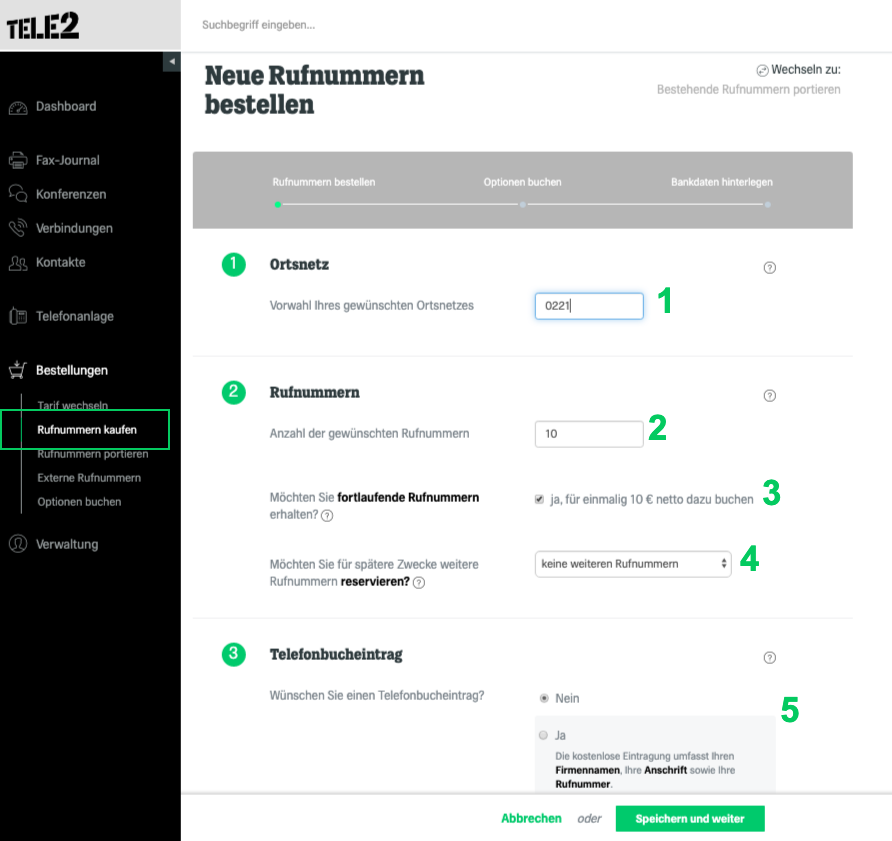Go to Optionen buchen in sidebar
892x841 pixels.
(79, 502)
